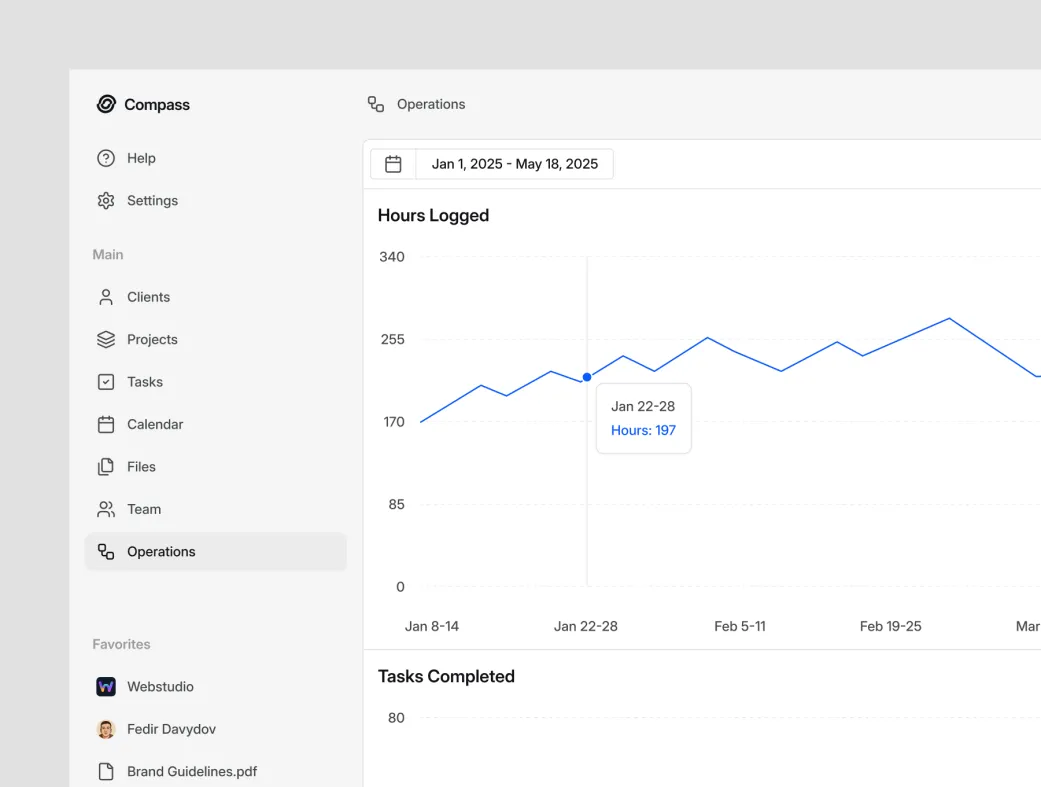
Task: Click the Hours Logged chart heading
Action: (433, 216)
